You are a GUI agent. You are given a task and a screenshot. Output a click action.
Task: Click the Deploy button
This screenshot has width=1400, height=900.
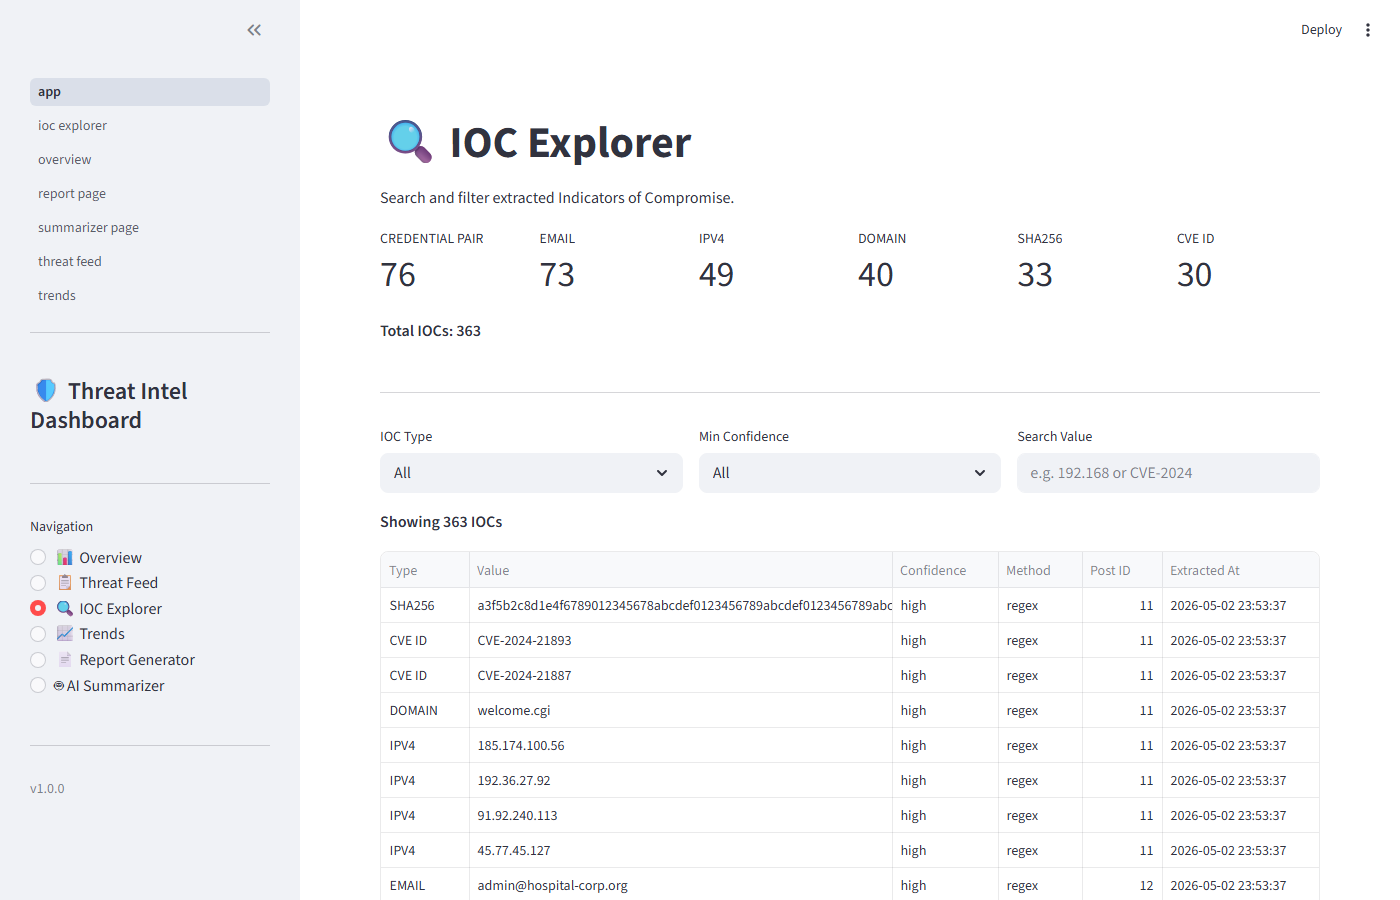coord(1321,30)
